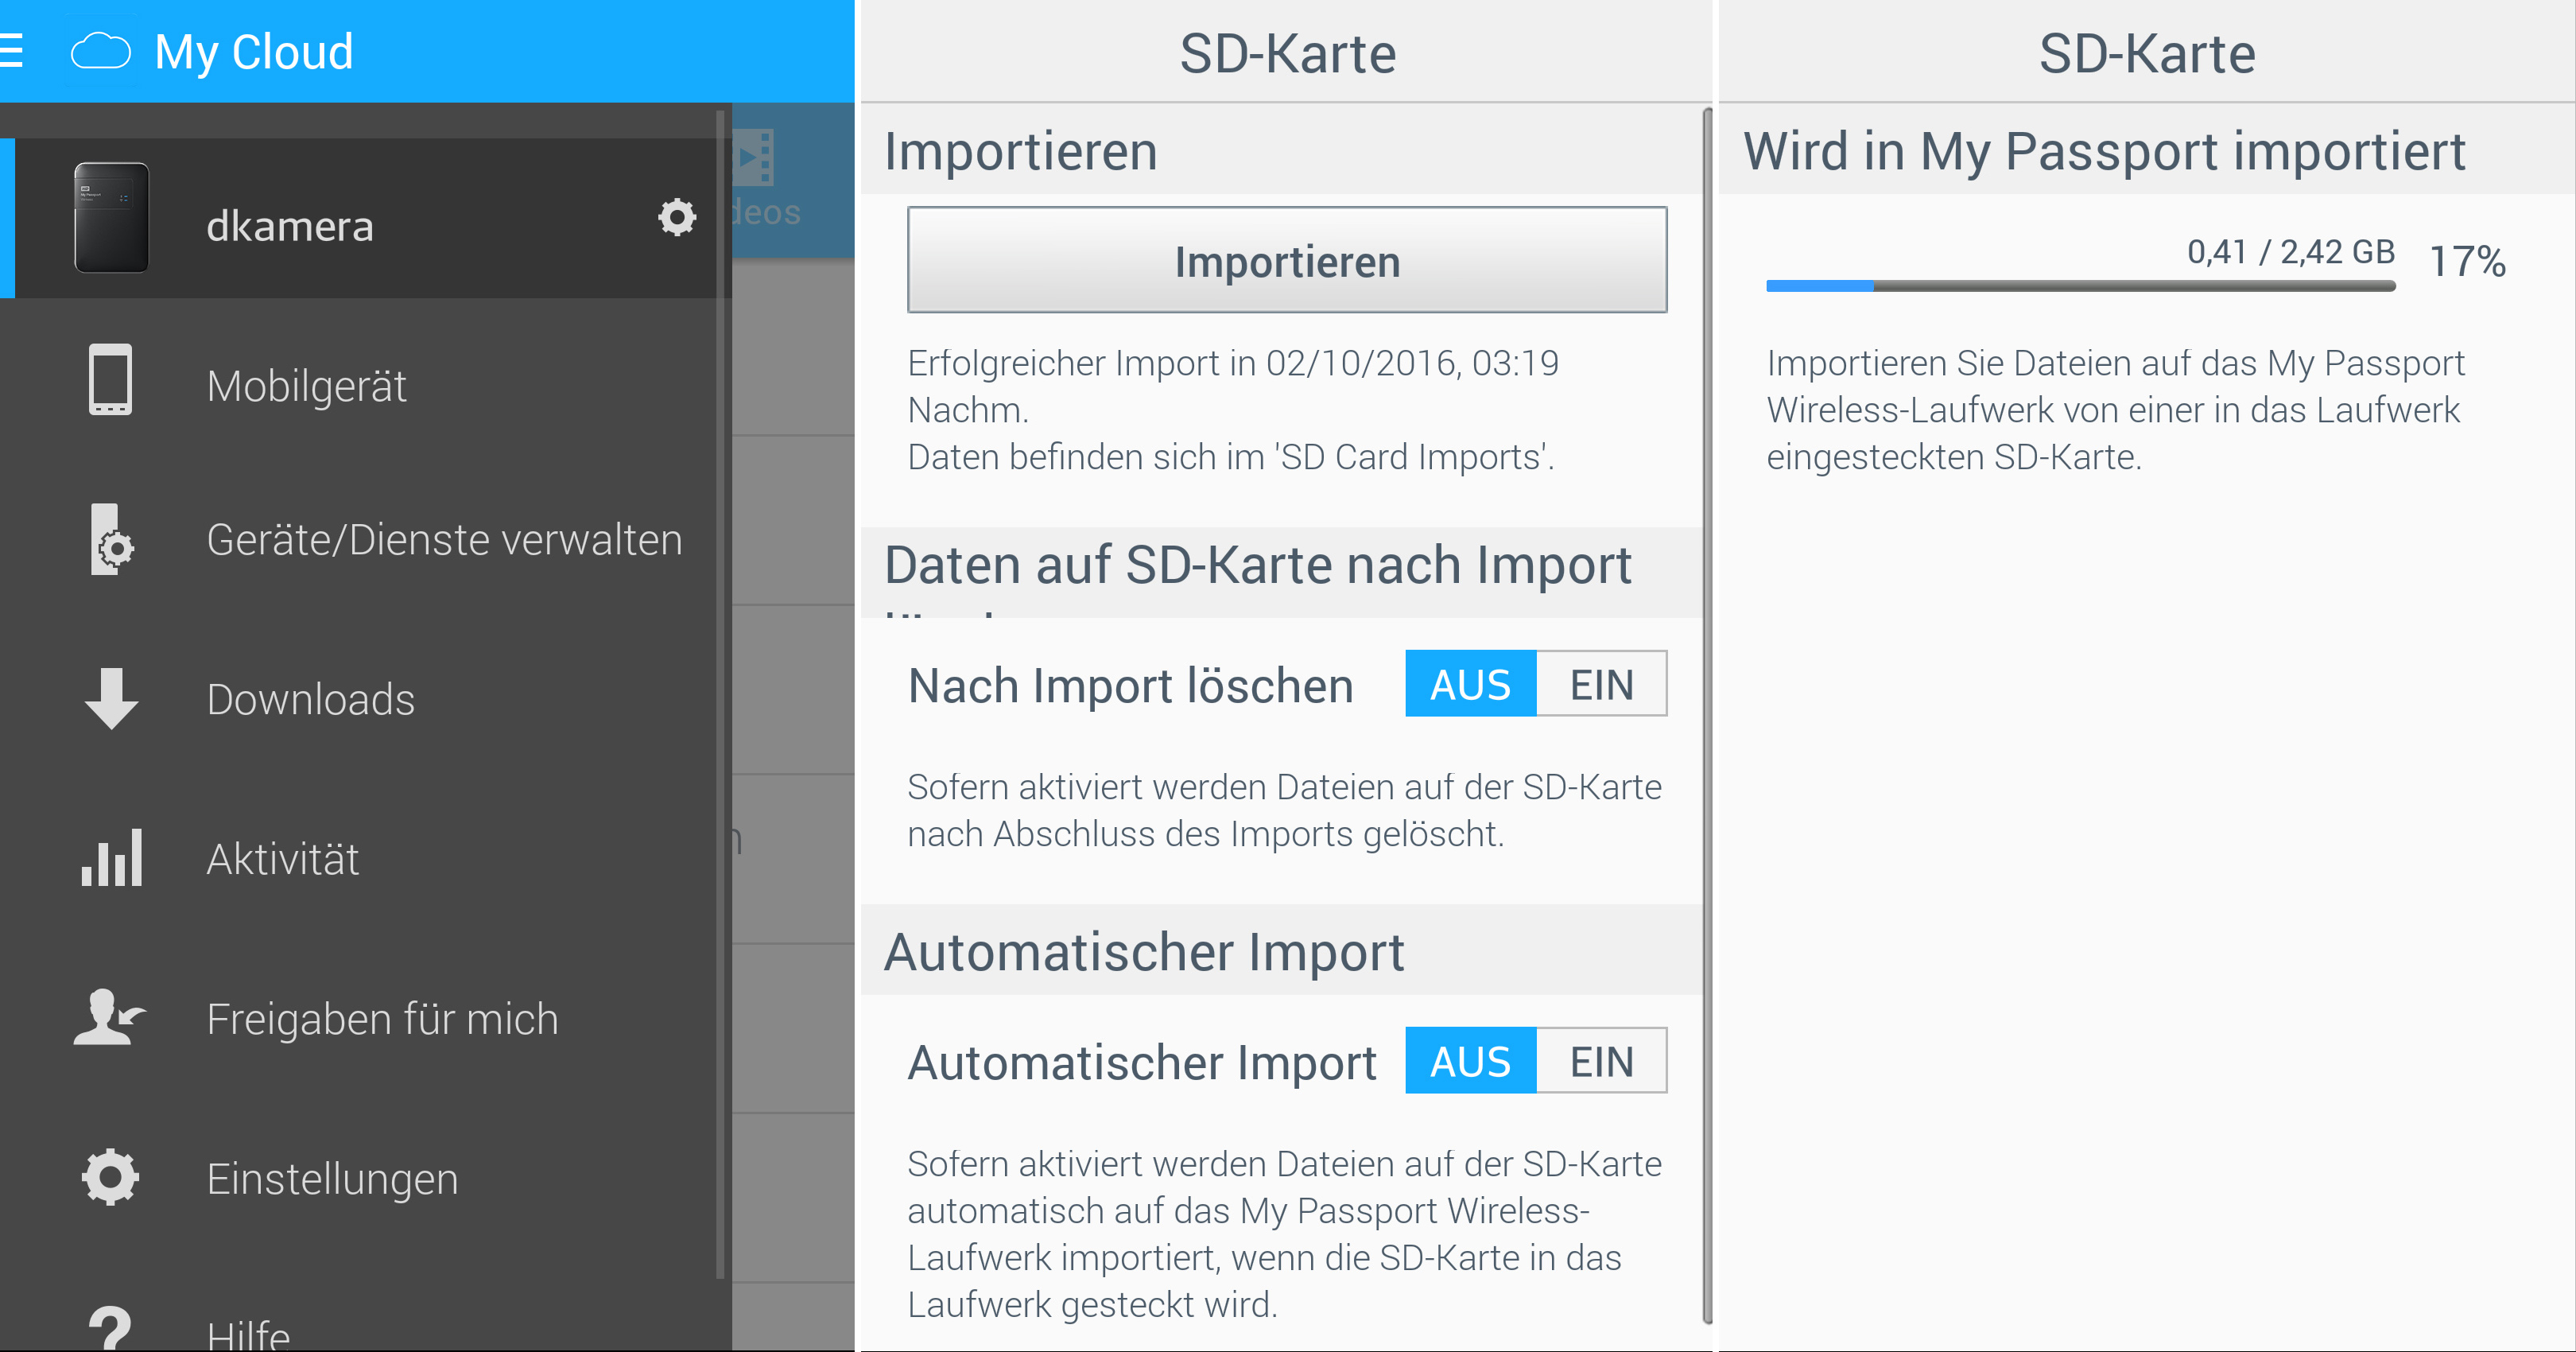Set Nach Import löschen to AUS
Screen dimensions: 2576x1352
coord(1470,685)
